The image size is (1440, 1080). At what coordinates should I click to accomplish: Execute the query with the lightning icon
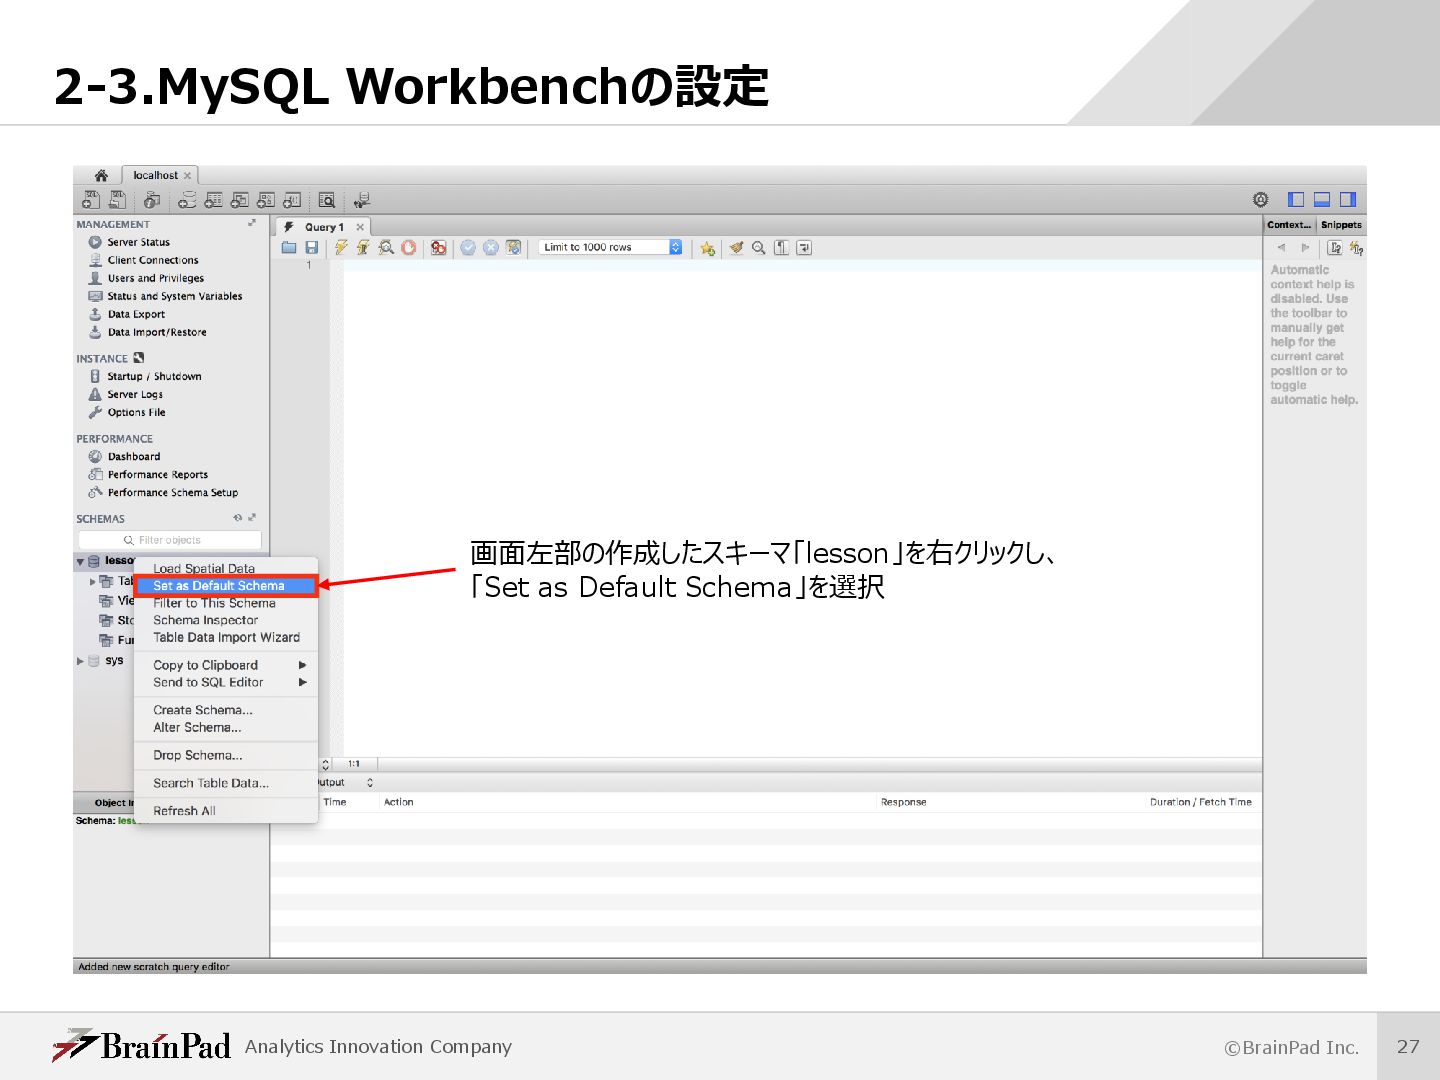[341, 247]
